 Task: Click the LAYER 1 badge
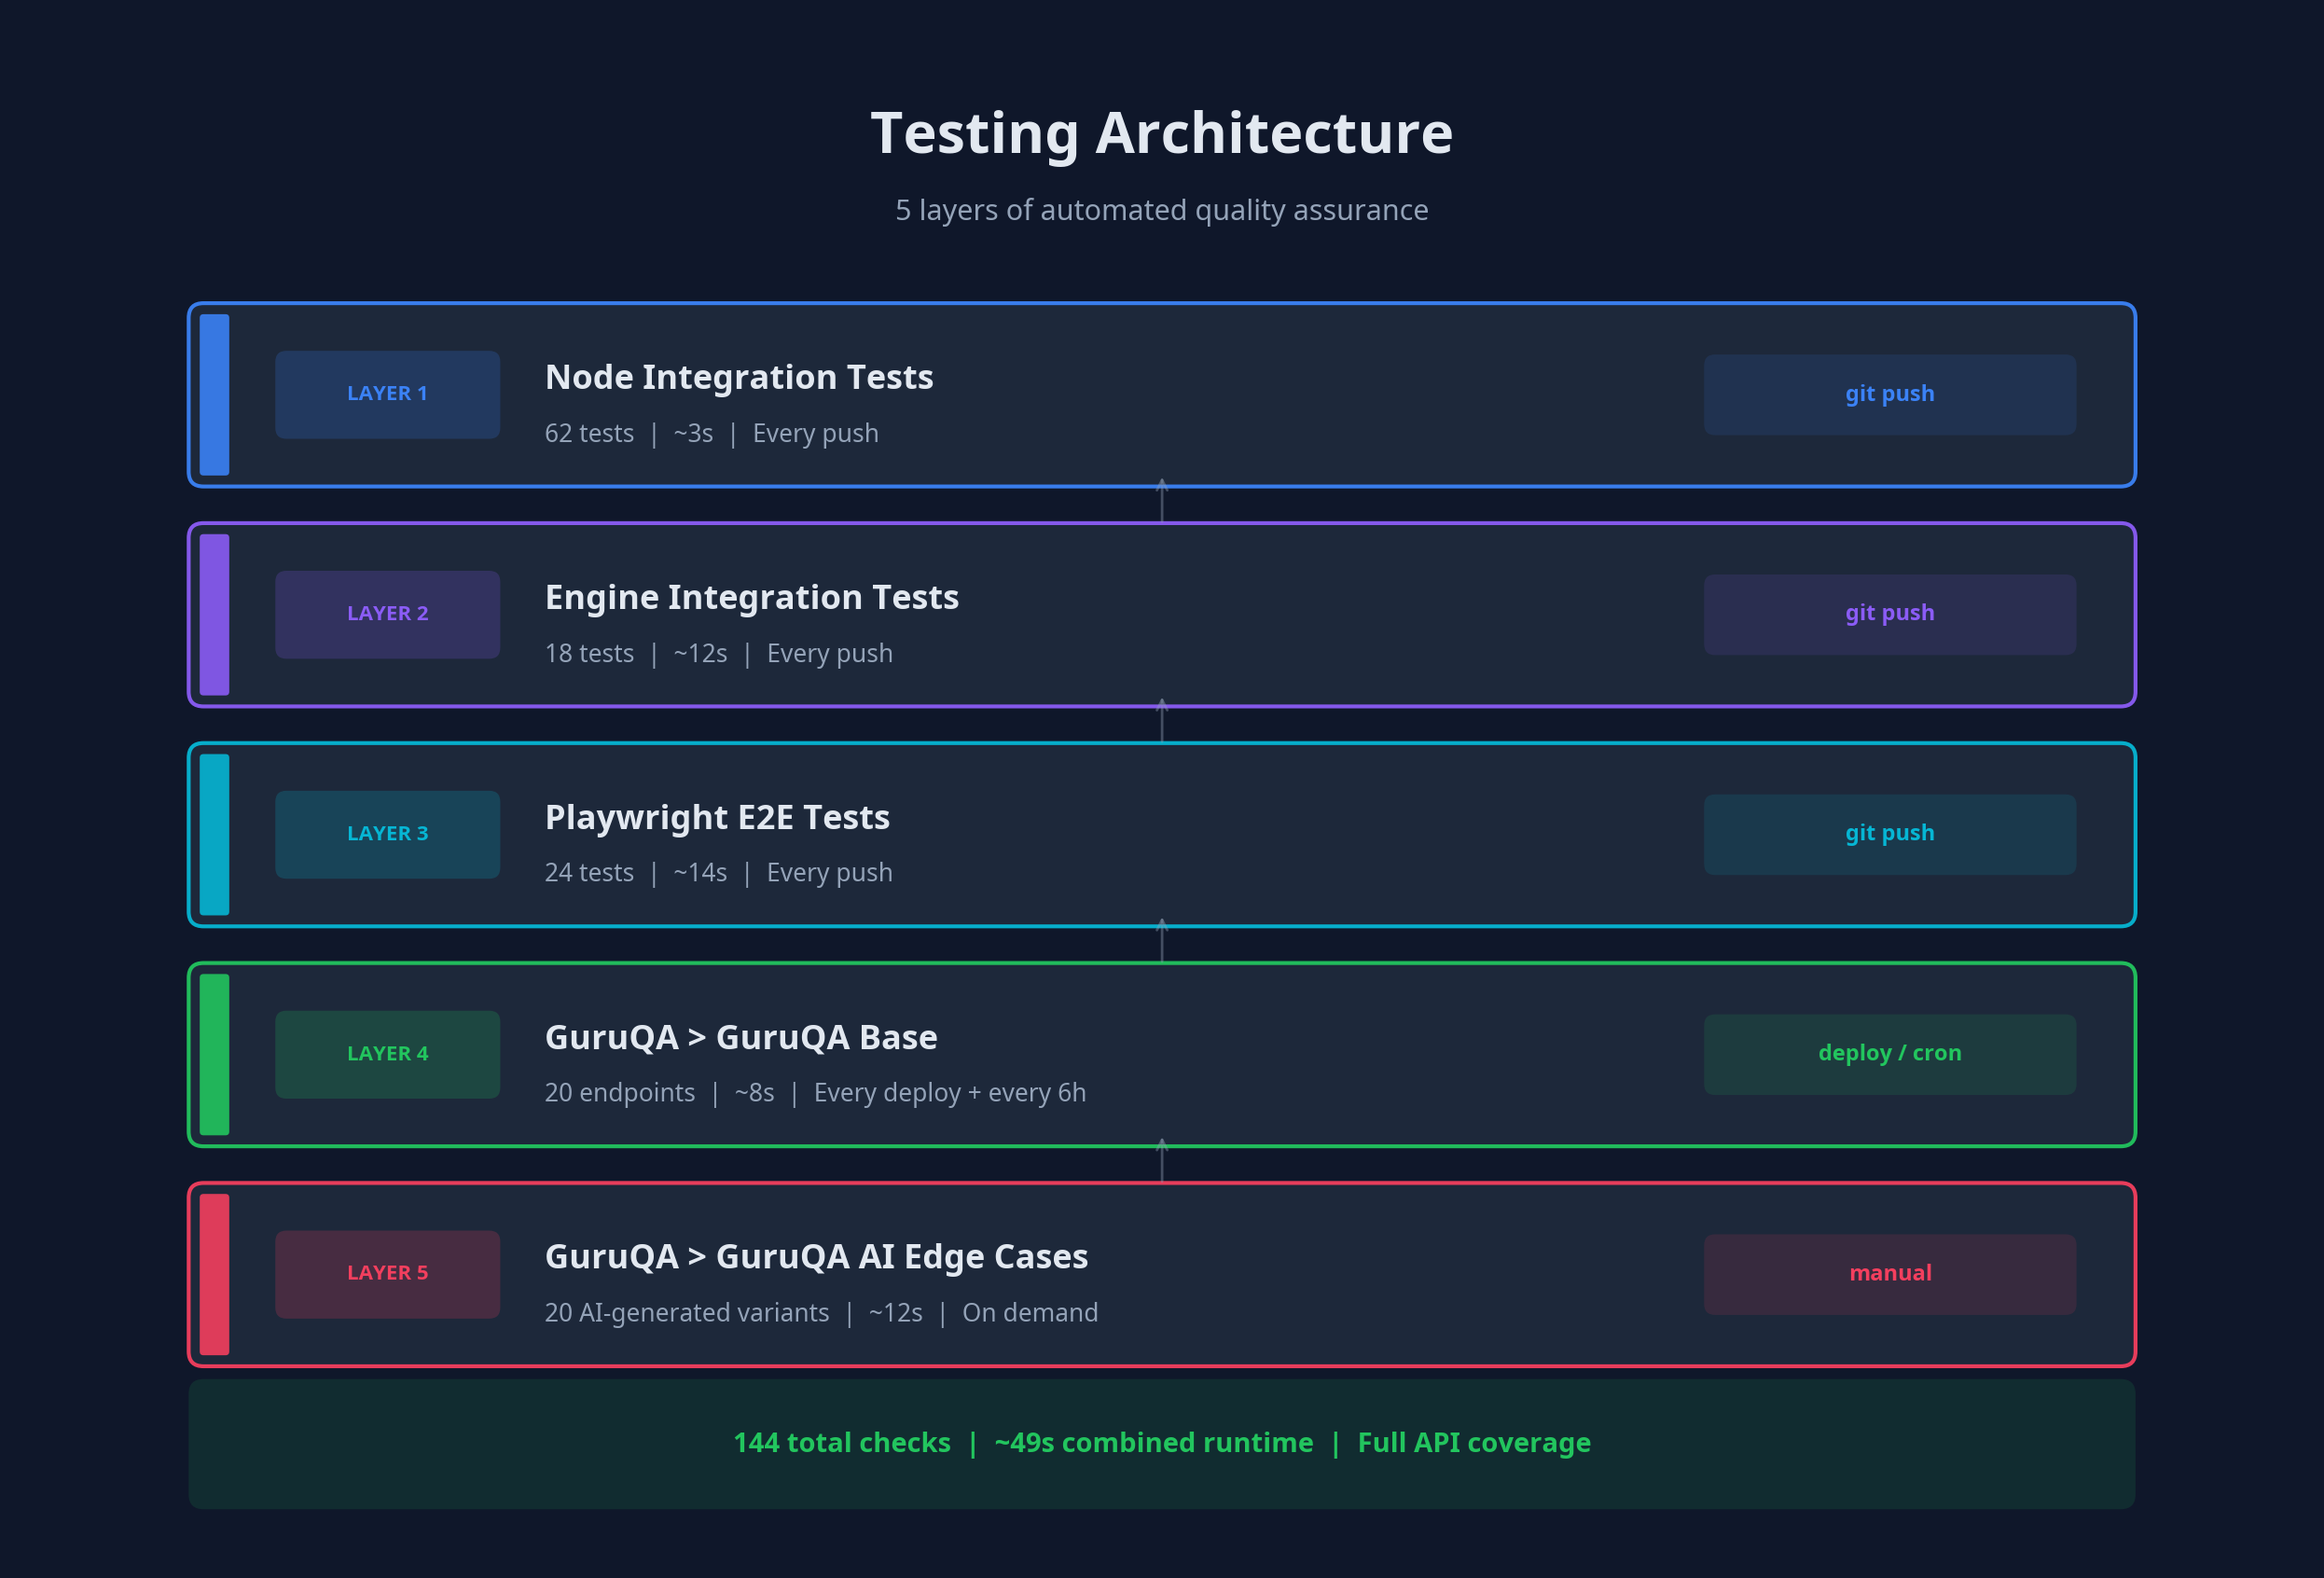(x=387, y=394)
